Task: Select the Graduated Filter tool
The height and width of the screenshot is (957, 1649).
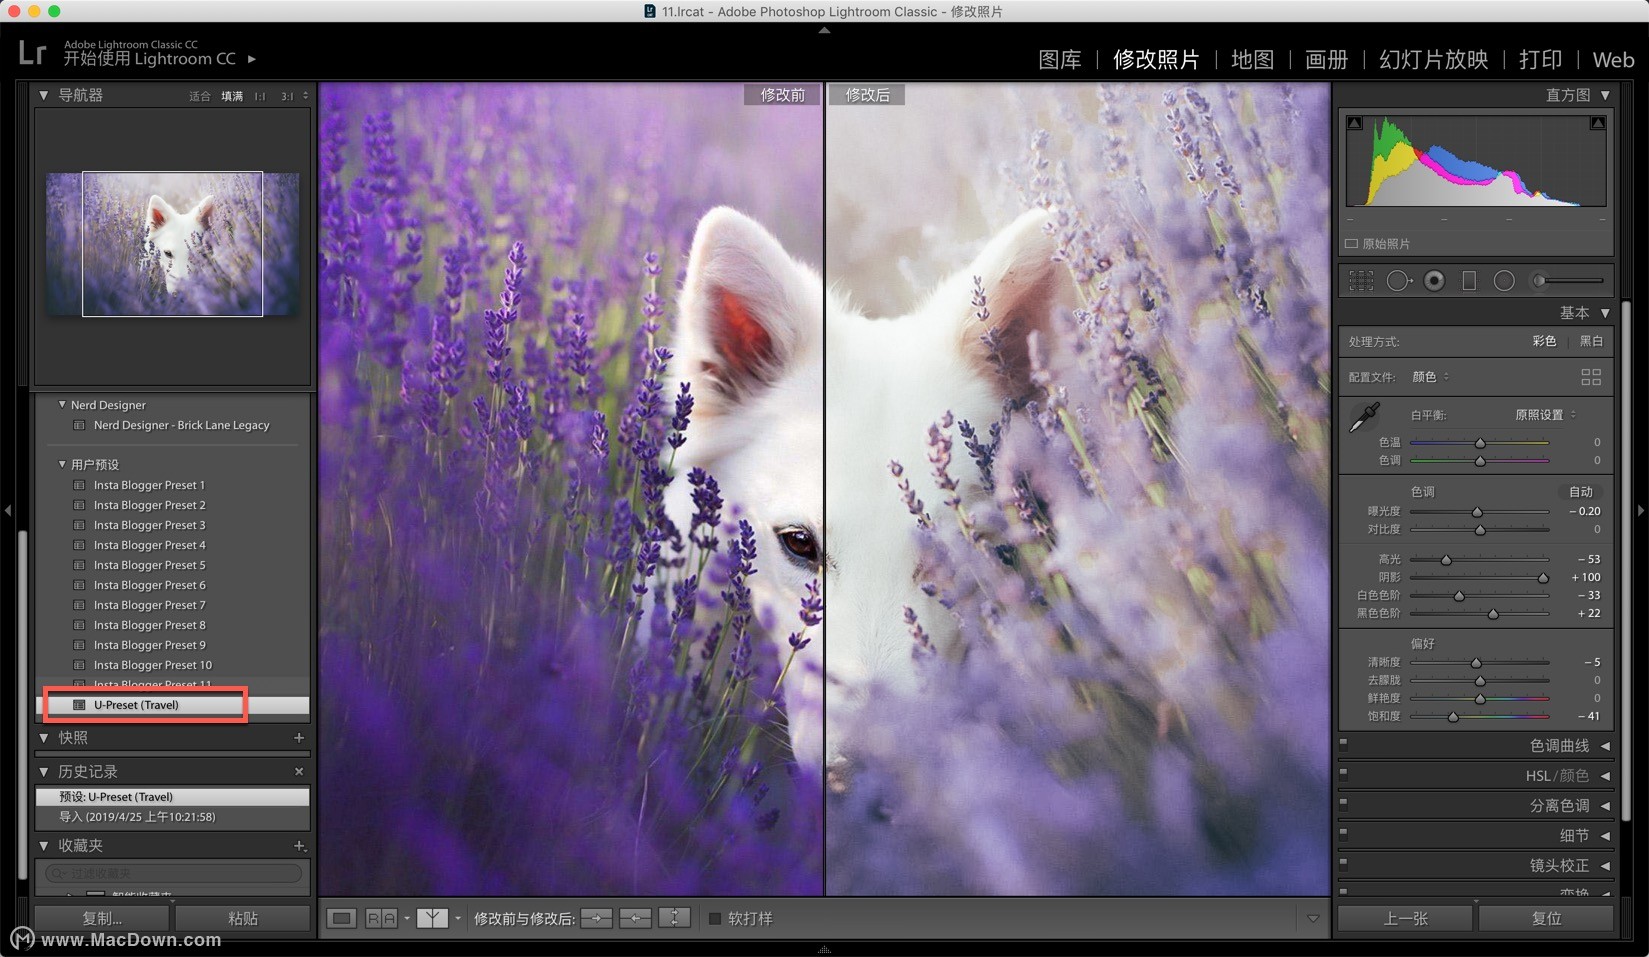Action: (1469, 281)
